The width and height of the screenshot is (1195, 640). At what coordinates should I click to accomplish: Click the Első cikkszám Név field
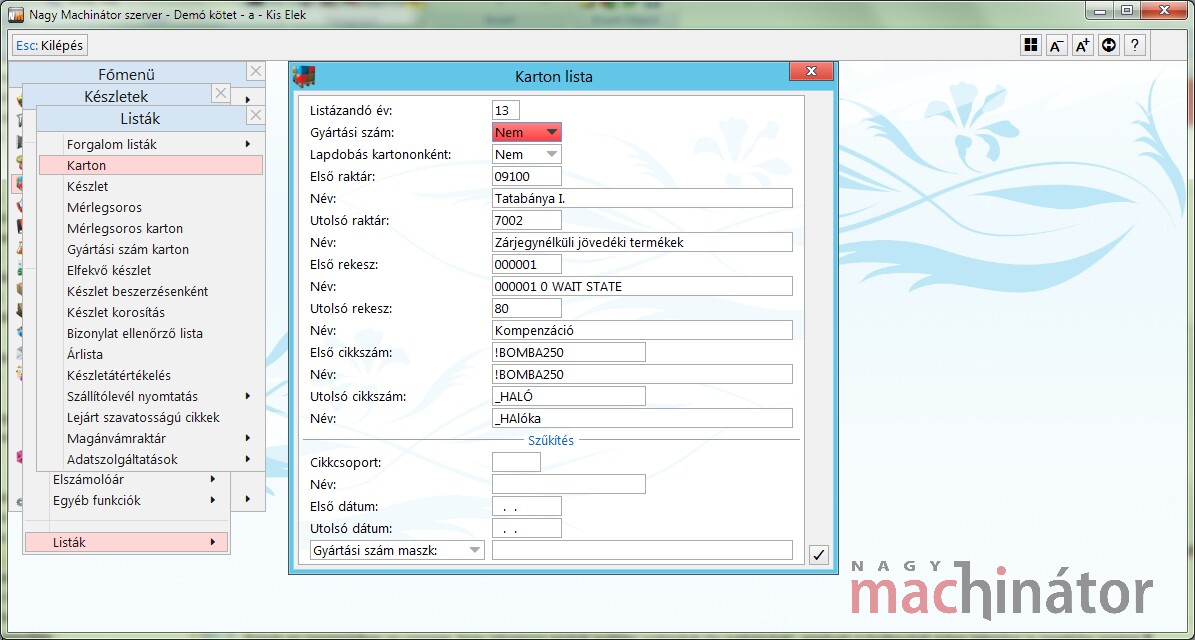click(x=642, y=374)
